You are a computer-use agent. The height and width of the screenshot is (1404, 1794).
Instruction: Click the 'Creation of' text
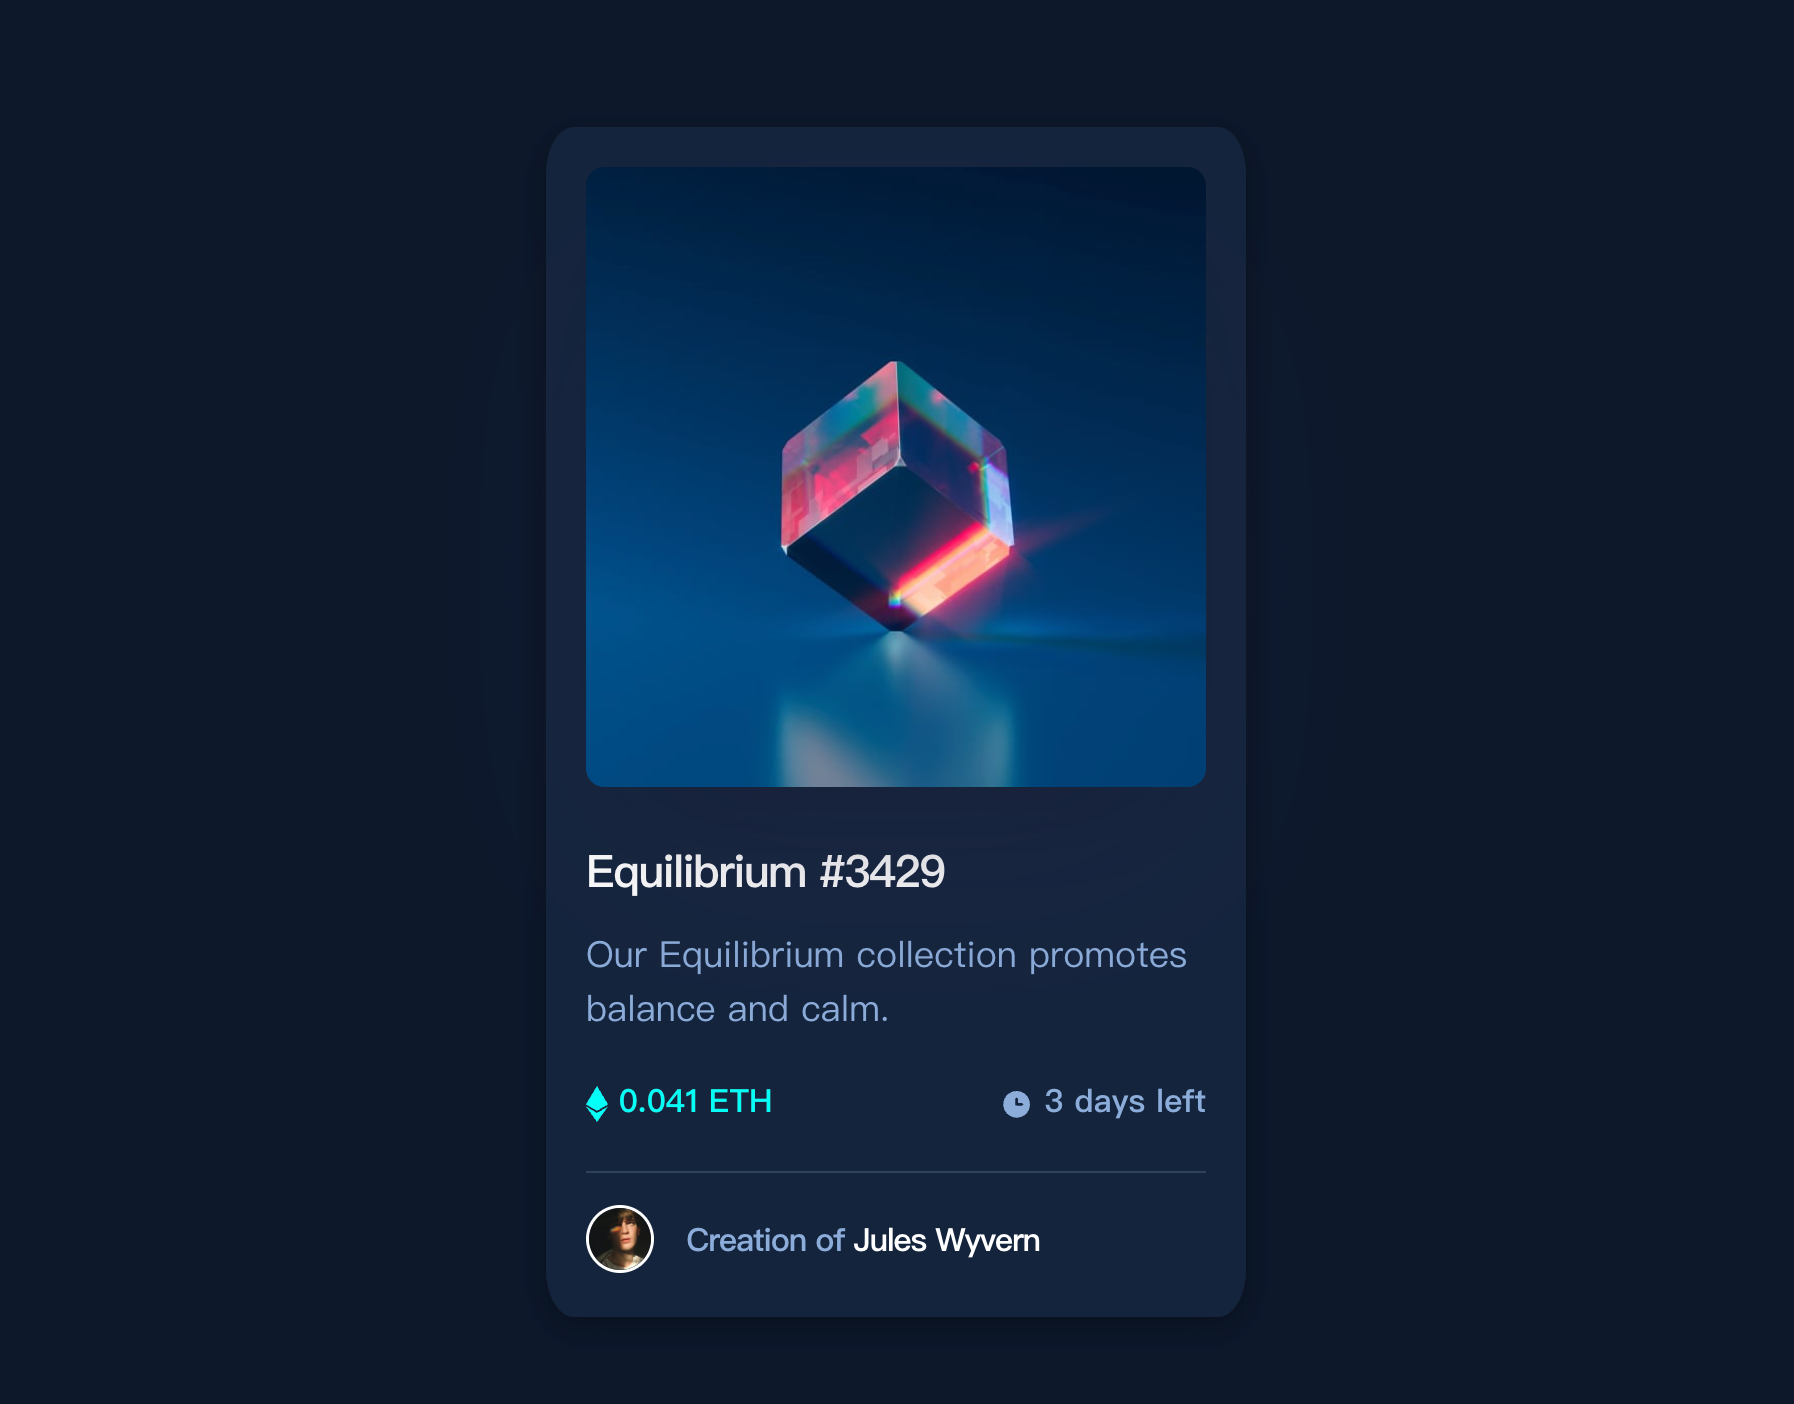click(765, 1240)
